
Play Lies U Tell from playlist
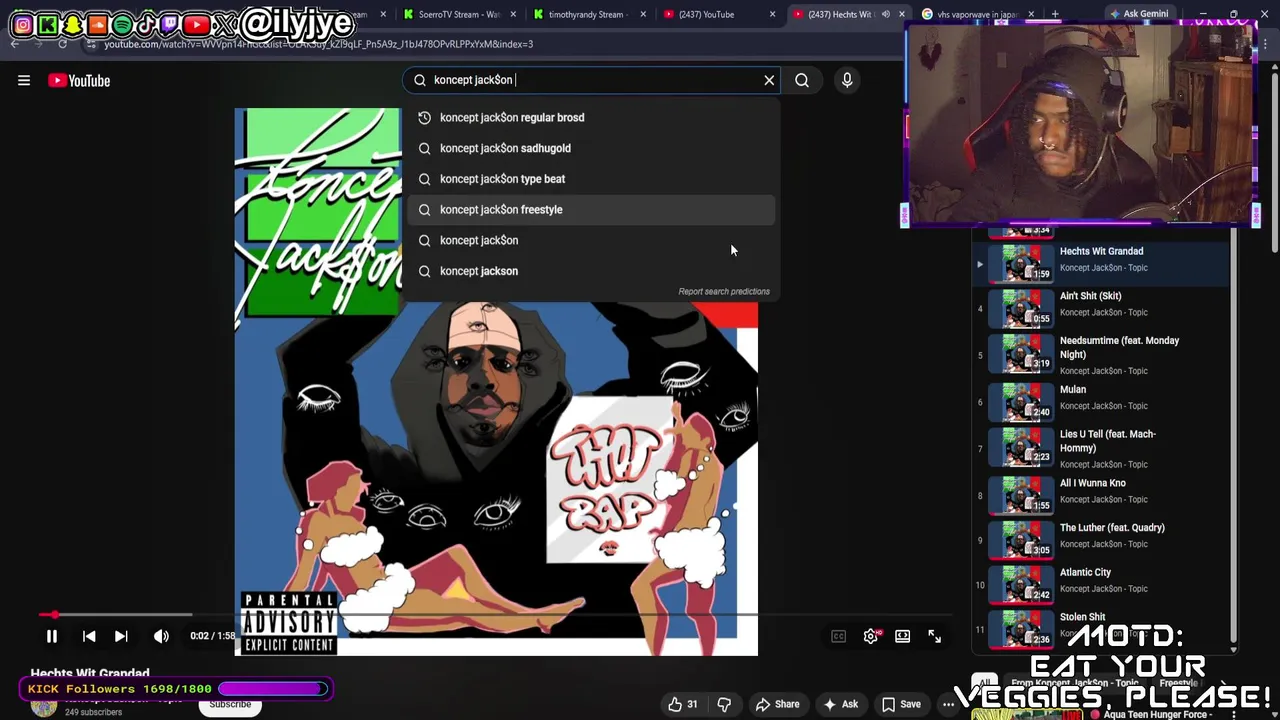coord(1100,449)
